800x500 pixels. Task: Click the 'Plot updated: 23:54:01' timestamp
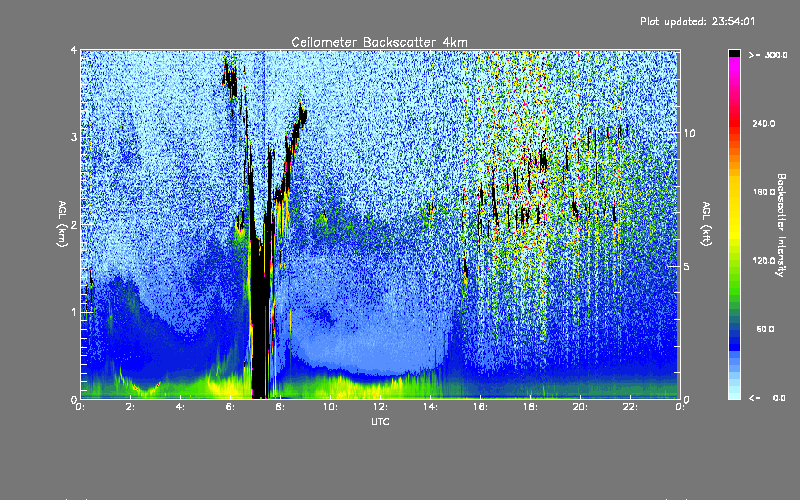click(x=697, y=21)
